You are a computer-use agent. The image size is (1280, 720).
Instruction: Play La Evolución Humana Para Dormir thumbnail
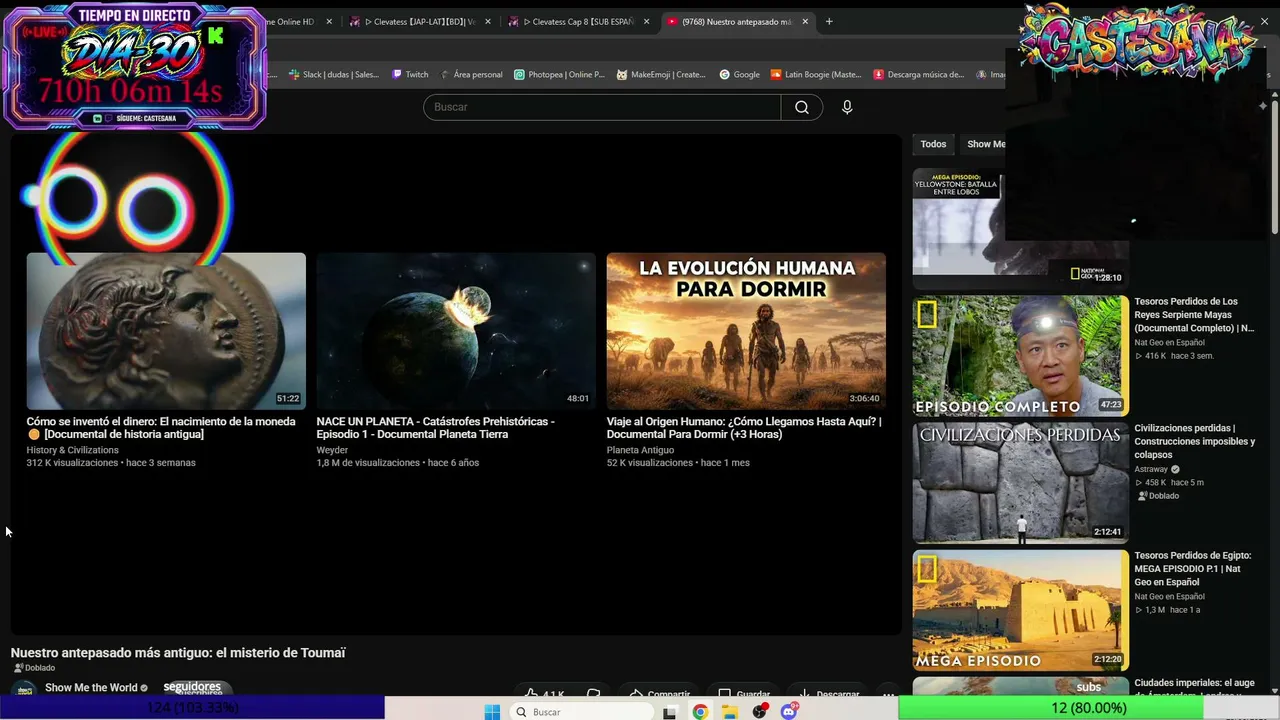746,331
